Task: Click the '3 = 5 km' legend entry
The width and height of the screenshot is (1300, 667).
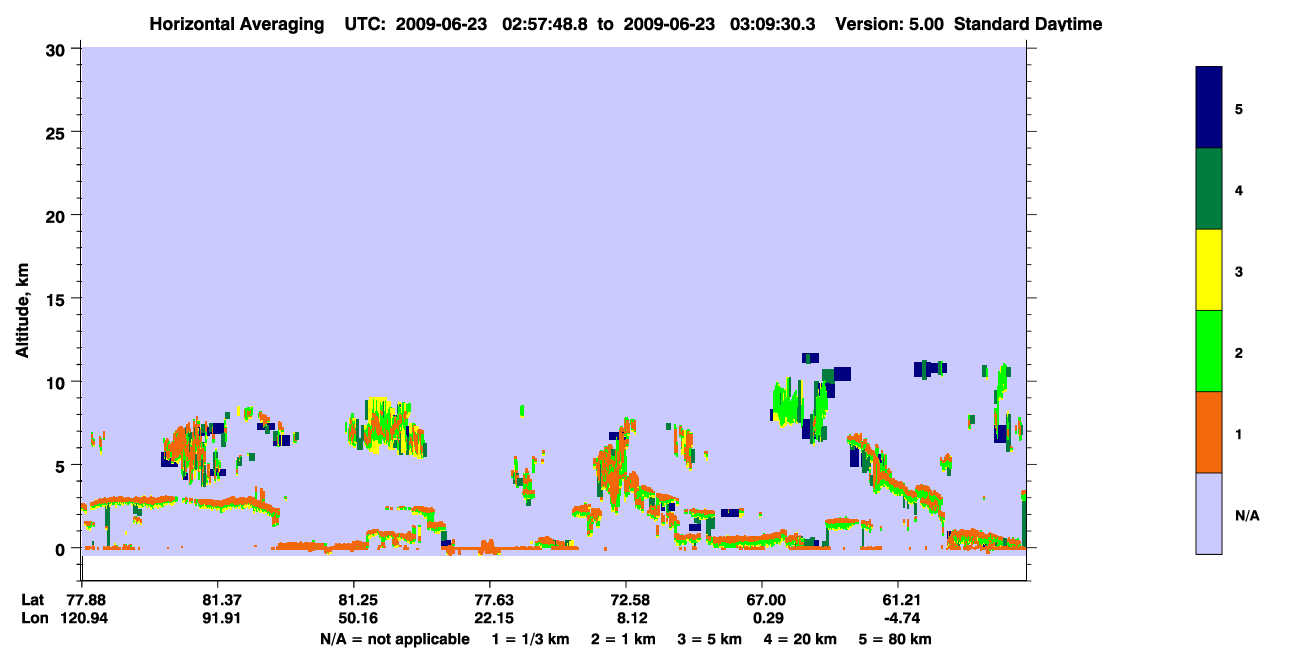Action: point(710,639)
